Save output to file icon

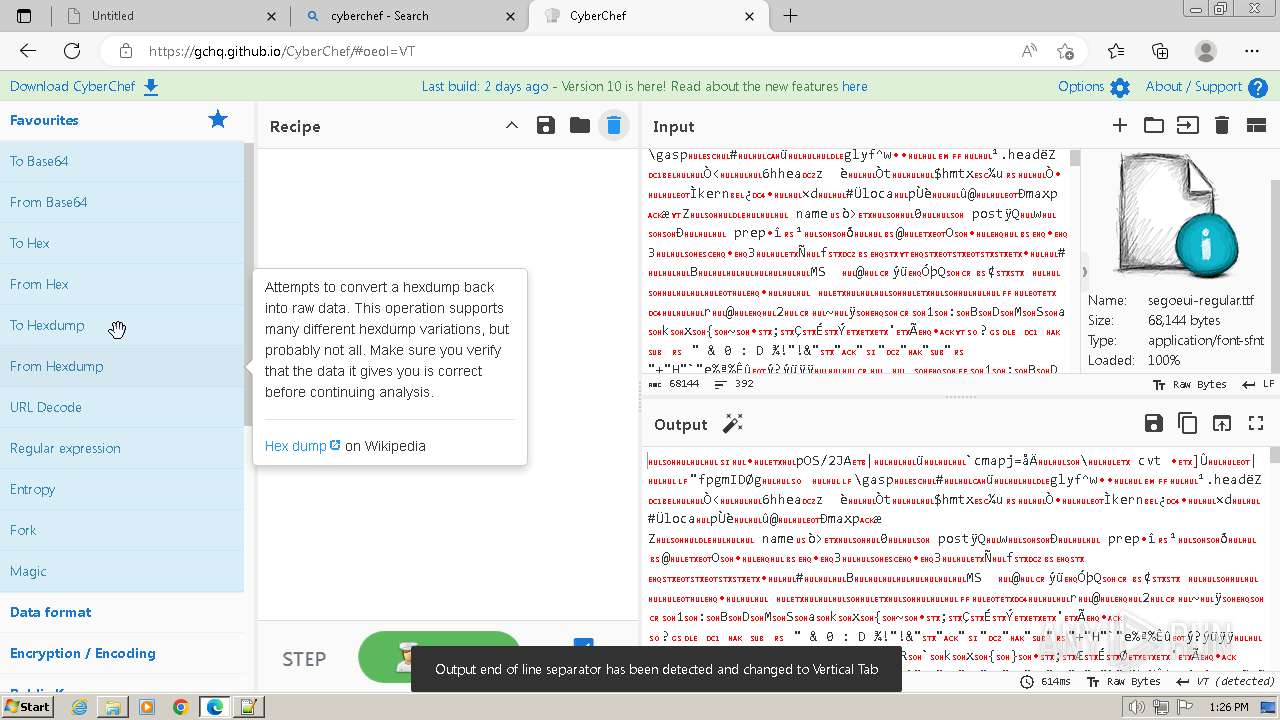1154,424
